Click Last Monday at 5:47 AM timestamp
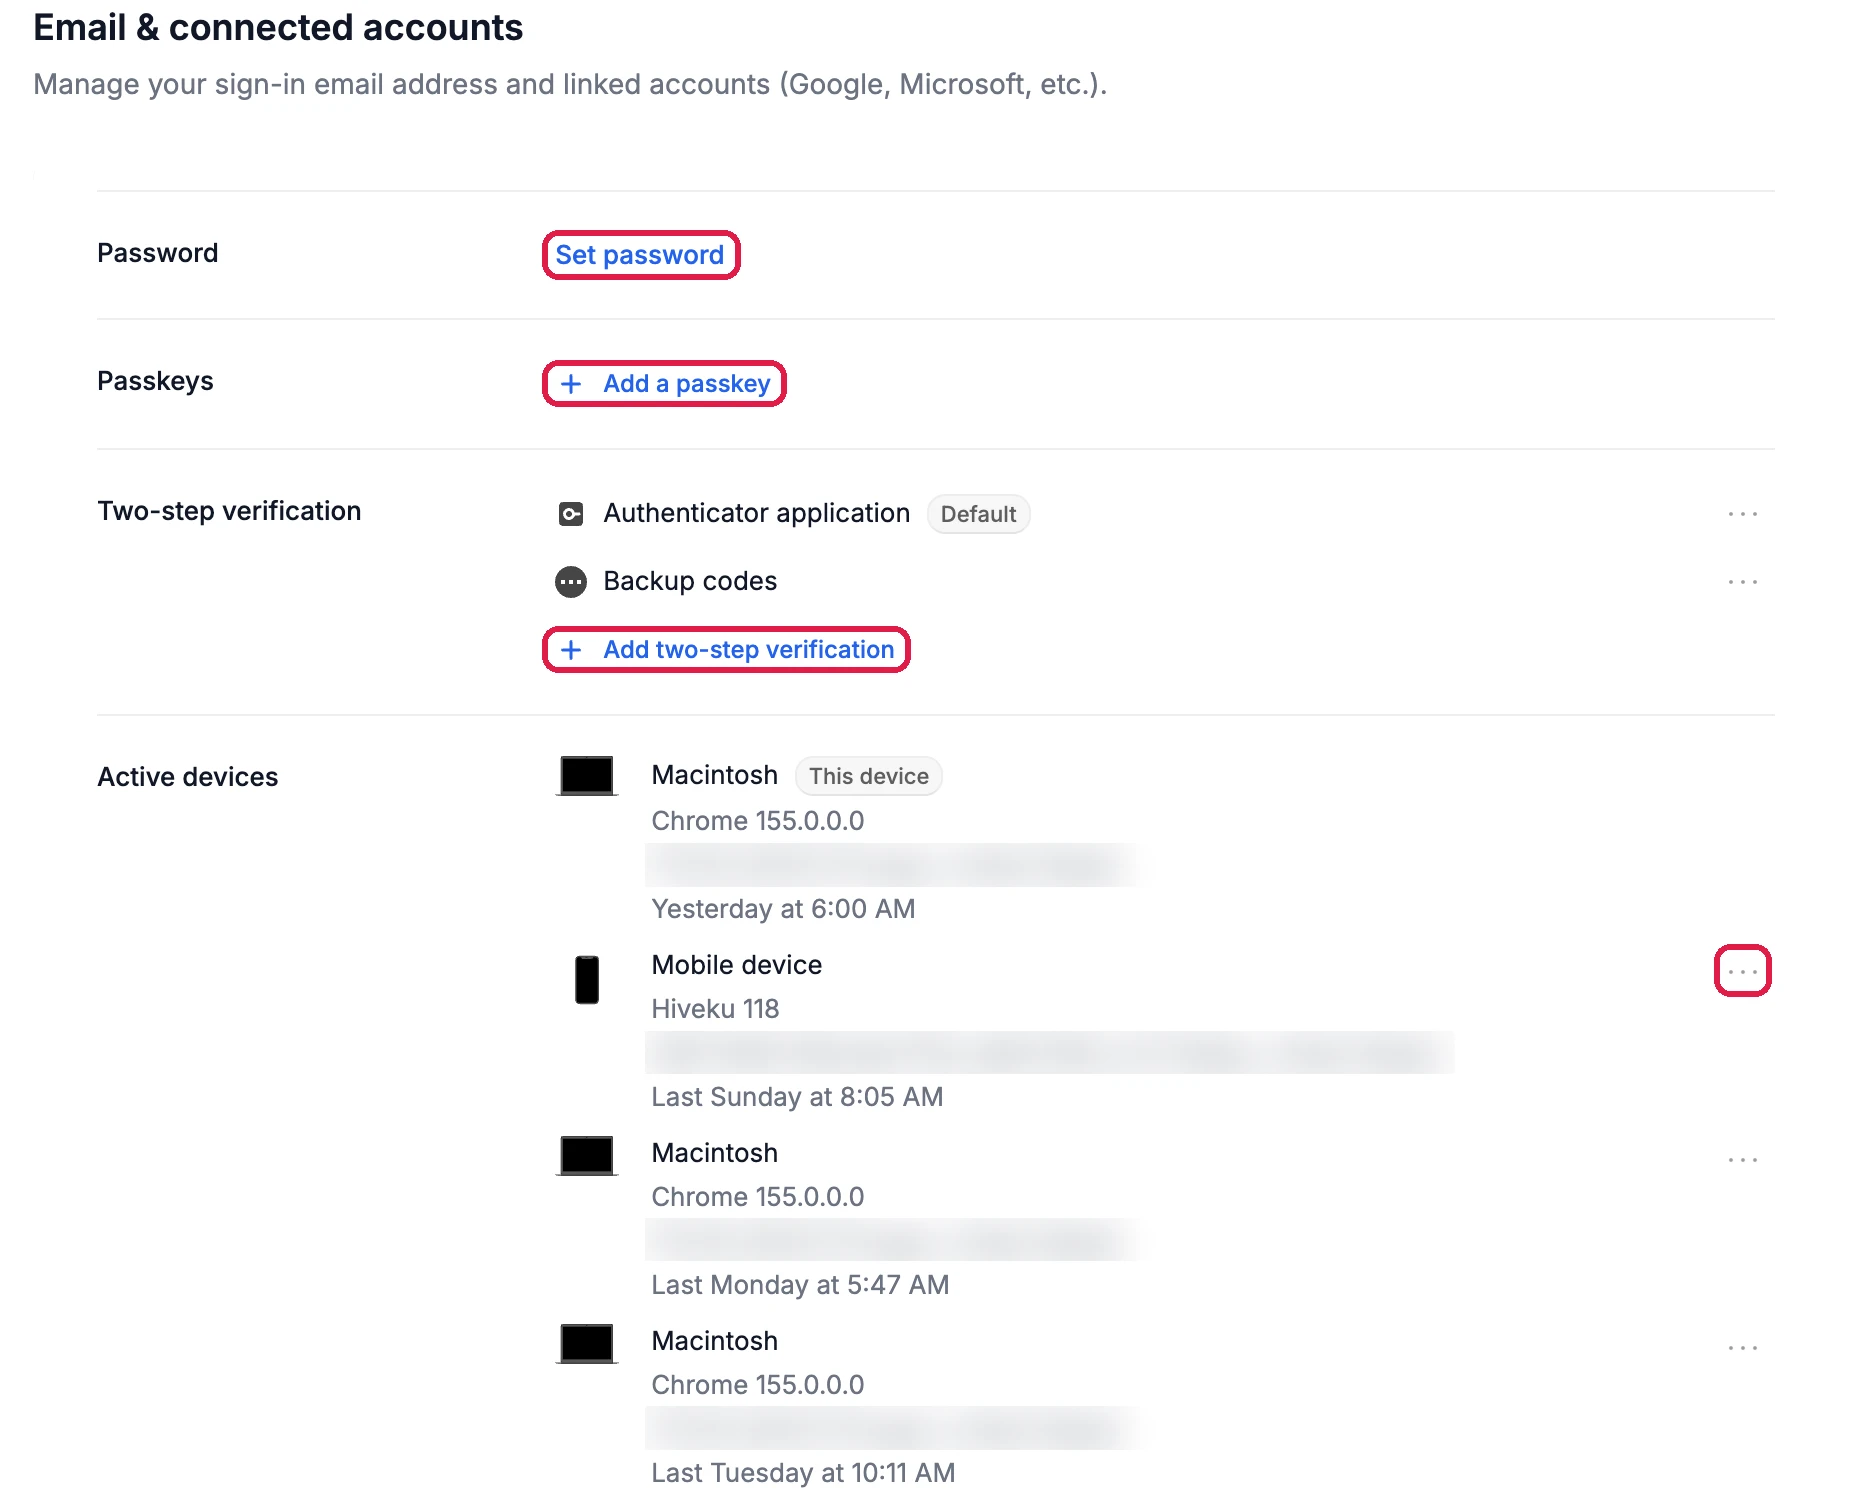This screenshot has width=1872, height=1497. (800, 1285)
